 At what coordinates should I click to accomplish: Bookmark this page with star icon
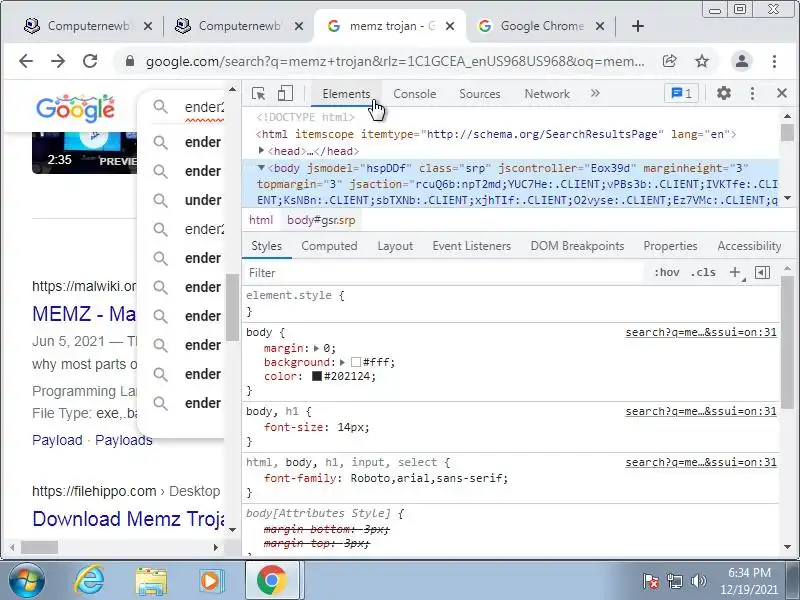(702, 61)
